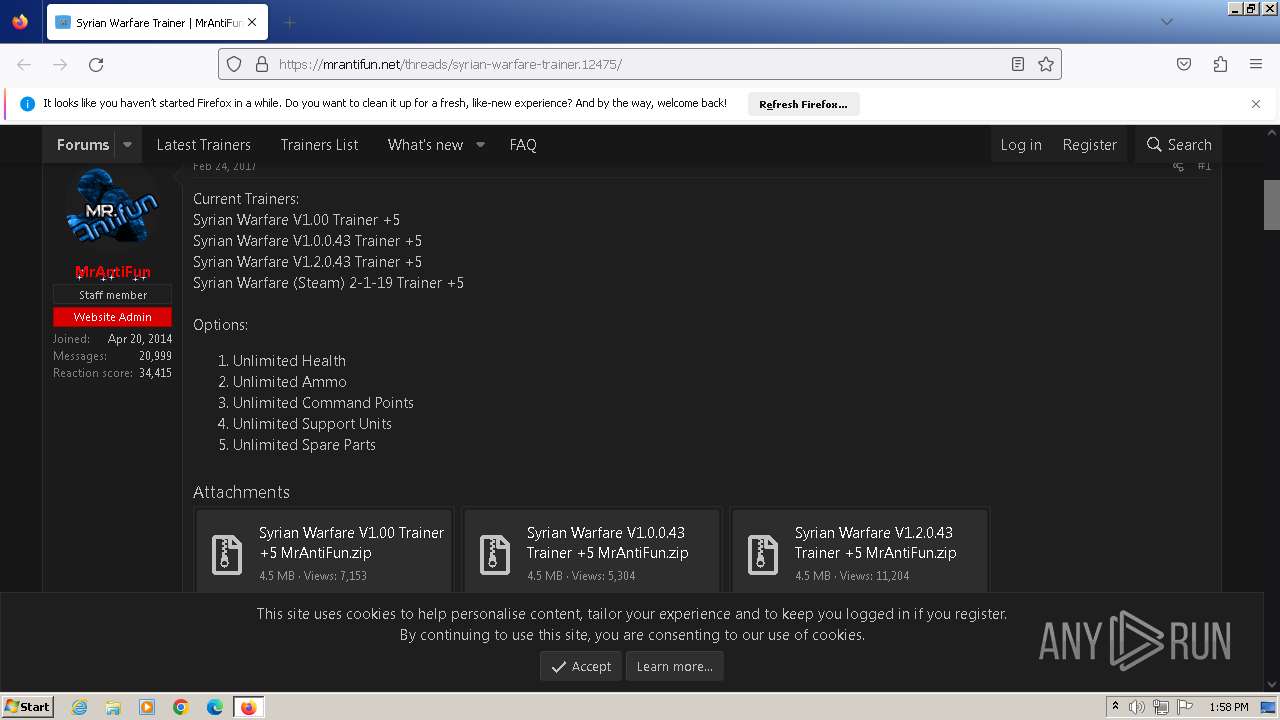Viewport: 1280px width, 720px height.
Task: Open the MrAntiFun username profile link
Action: (x=113, y=272)
